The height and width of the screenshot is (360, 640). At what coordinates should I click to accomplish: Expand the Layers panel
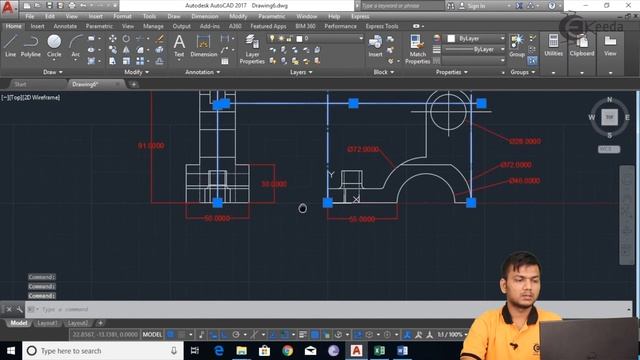(x=301, y=72)
